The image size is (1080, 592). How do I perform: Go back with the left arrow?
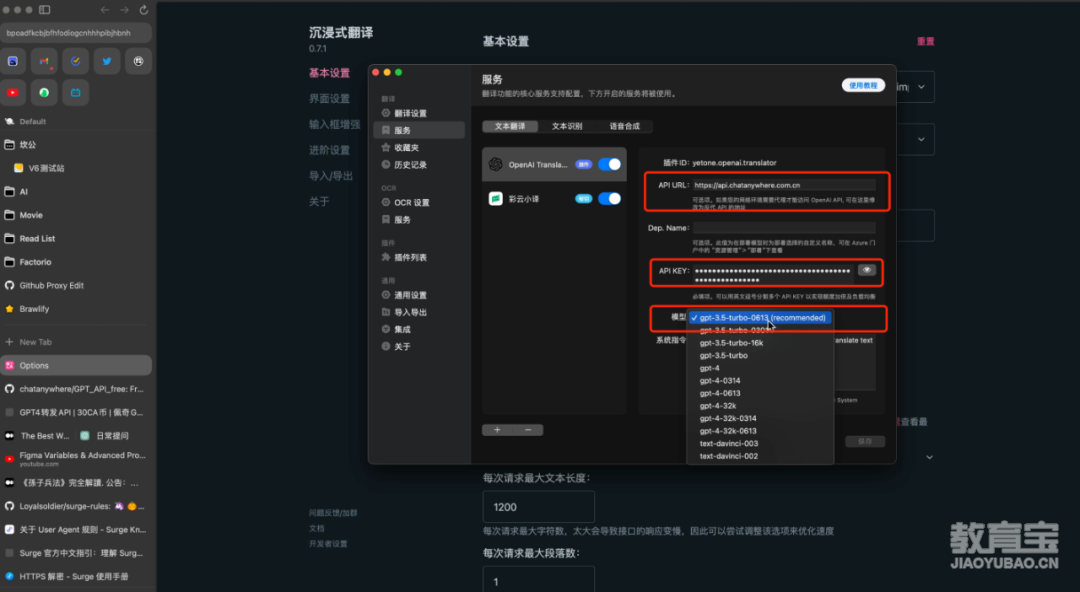[x=105, y=10]
